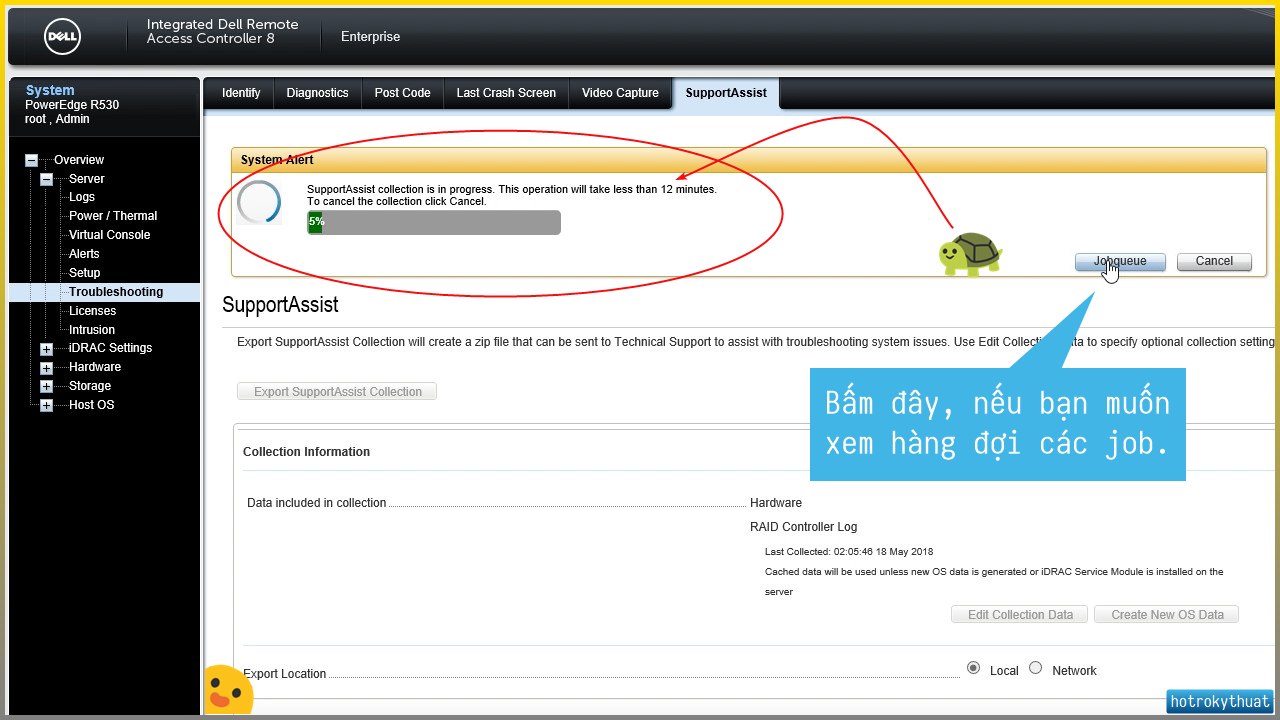Open the Video Capture tab
The height and width of the screenshot is (720, 1280).
pos(620,93)
